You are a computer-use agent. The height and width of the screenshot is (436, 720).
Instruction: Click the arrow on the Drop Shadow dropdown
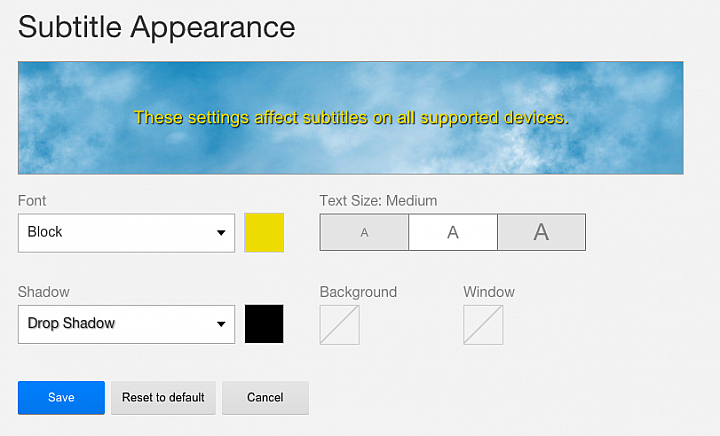[221, 324]
